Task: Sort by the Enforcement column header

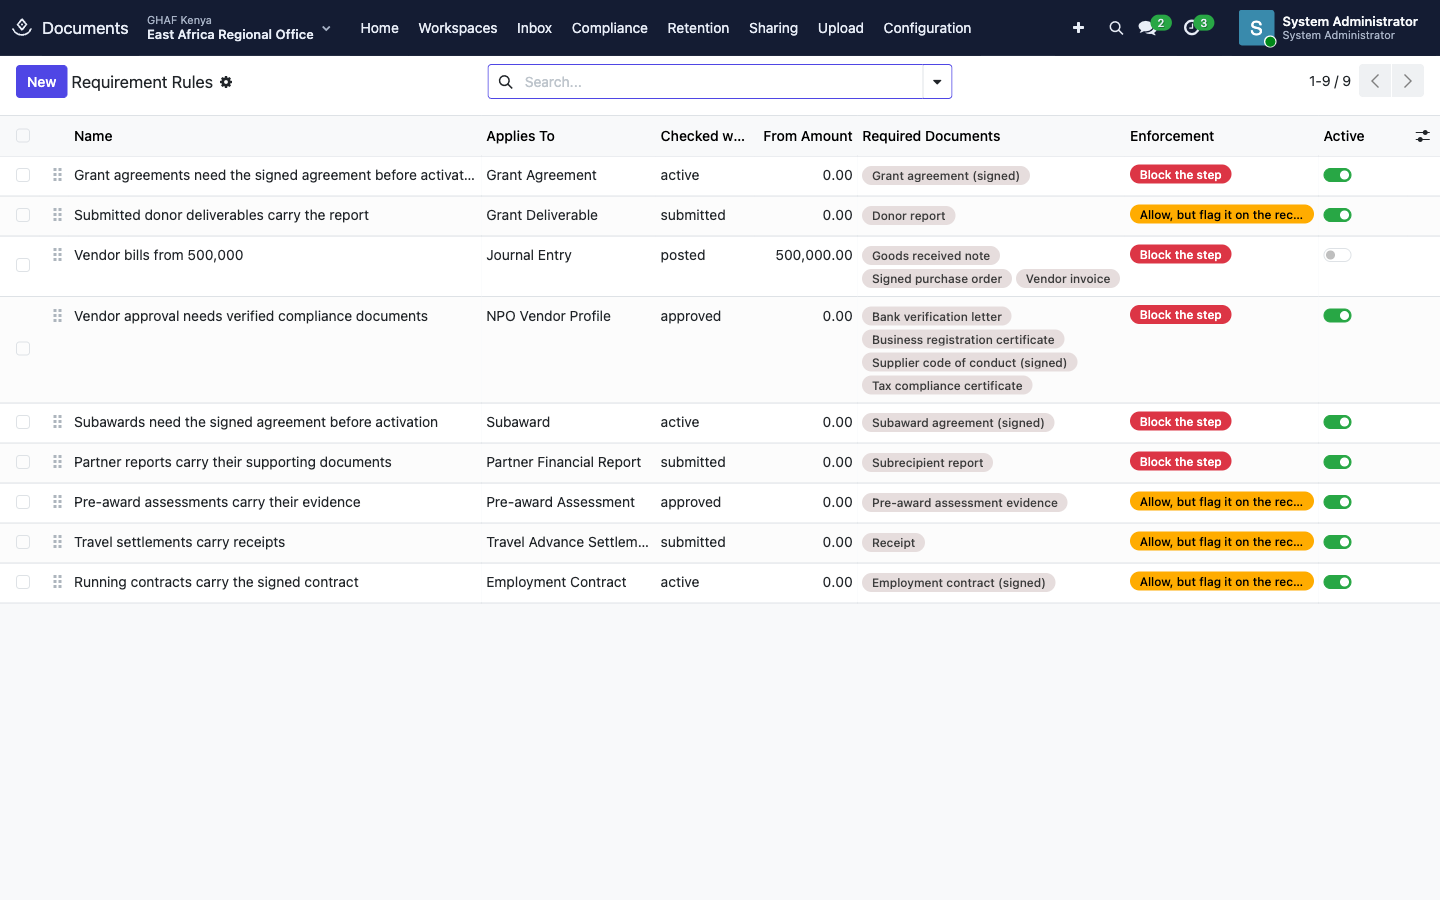Action: pos(1172,136)
